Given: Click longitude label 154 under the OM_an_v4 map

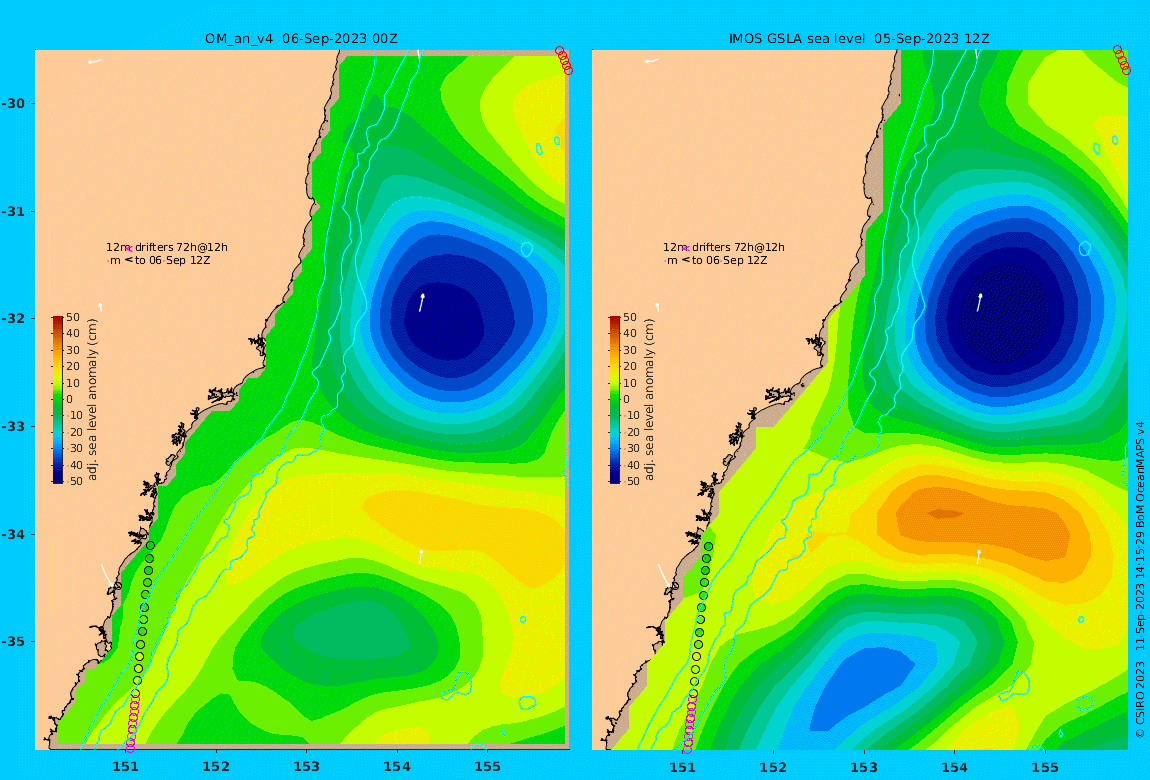Looking at the screenshot, I should coord(397,767).
